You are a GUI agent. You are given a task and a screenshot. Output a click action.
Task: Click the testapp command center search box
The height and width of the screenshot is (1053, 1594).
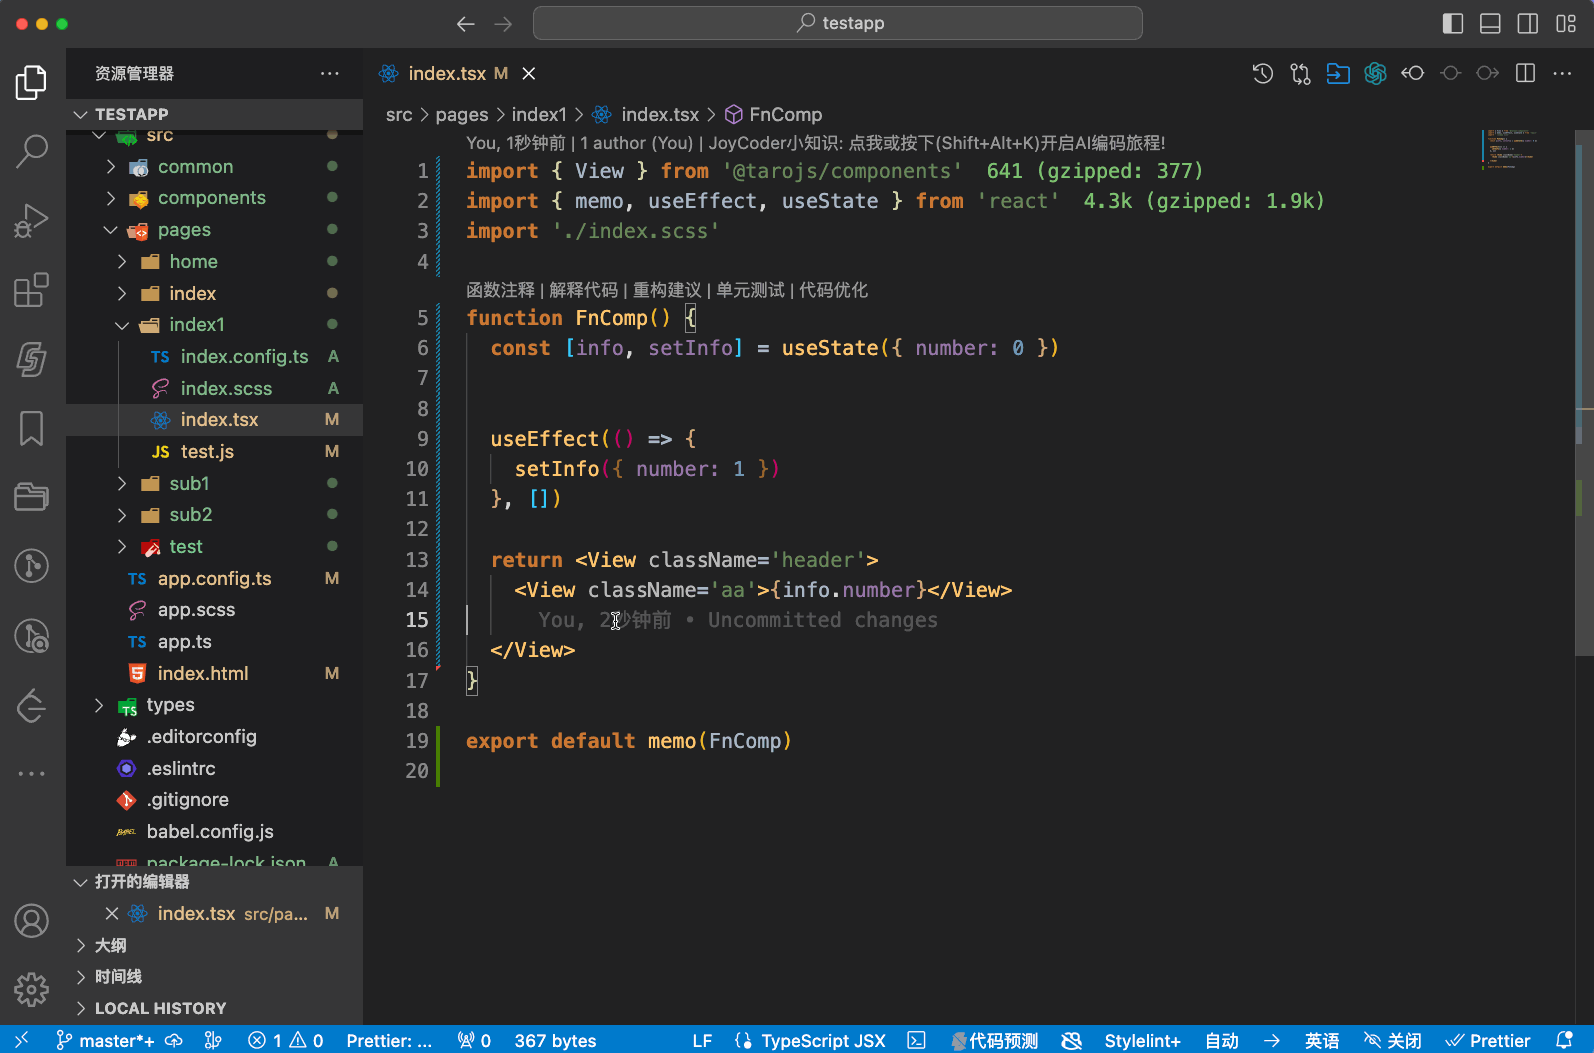point(838,23)
